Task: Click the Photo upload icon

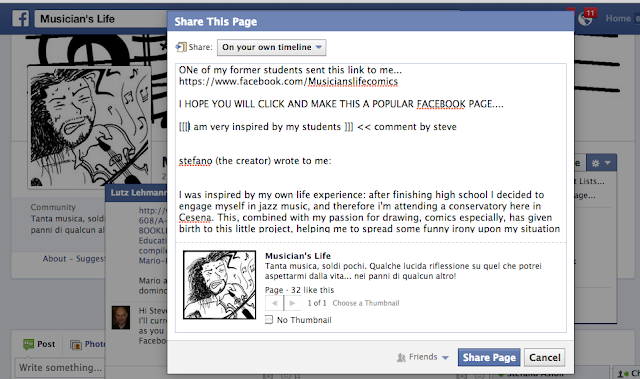Action: click(x=76, y=345)
